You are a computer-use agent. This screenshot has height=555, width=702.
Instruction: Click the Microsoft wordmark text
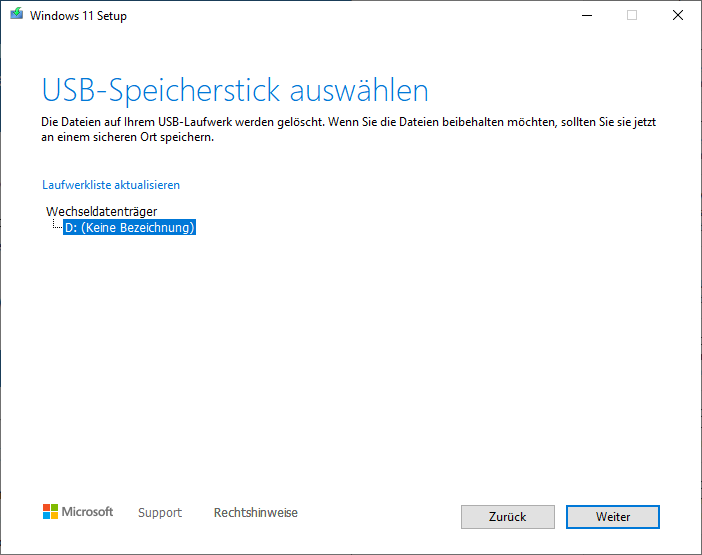click(88, 512)
